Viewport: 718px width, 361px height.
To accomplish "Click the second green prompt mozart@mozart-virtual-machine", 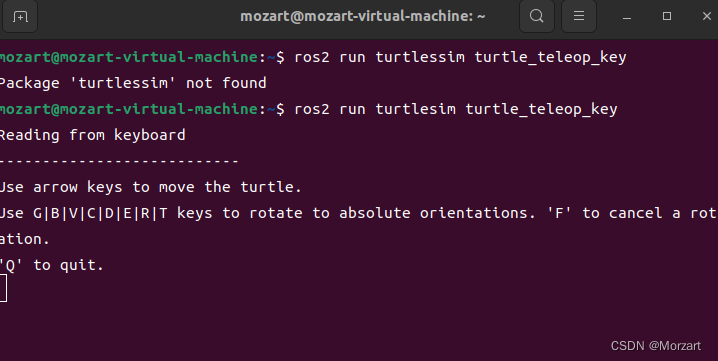I will pos(129,109).
